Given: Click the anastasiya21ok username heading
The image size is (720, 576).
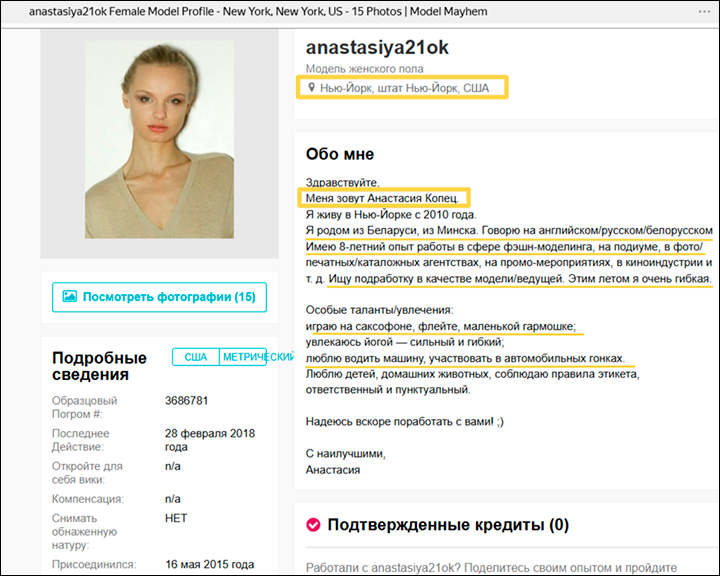Looking at the screenshot, I should [377, 47].
